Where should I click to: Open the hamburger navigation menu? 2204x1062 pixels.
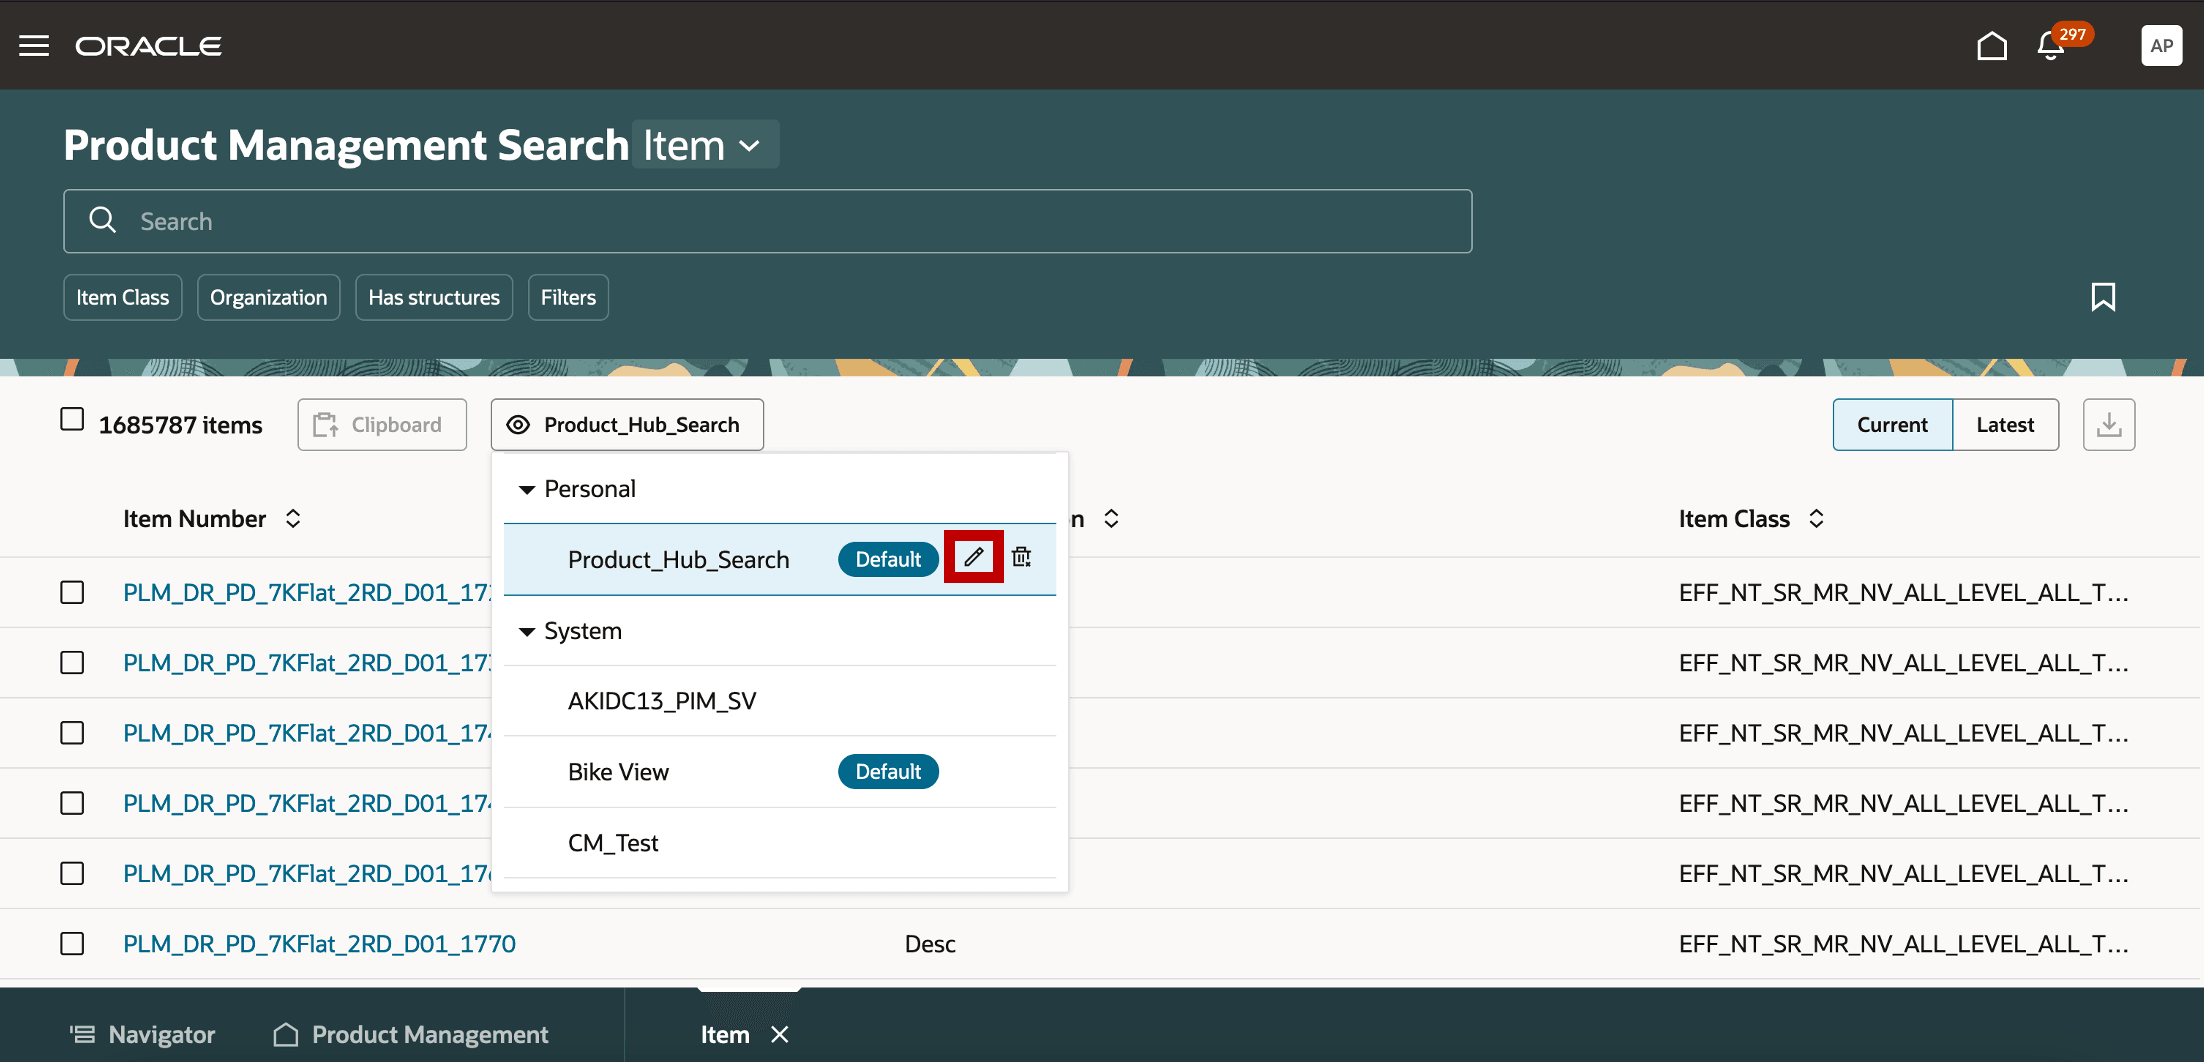pyautogui.click(x=34, y=46)
